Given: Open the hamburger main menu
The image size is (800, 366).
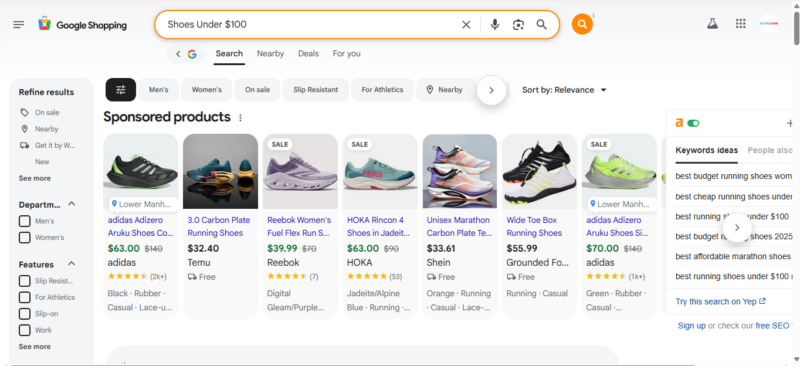Looking at the screenshot, I should [19, 25].
